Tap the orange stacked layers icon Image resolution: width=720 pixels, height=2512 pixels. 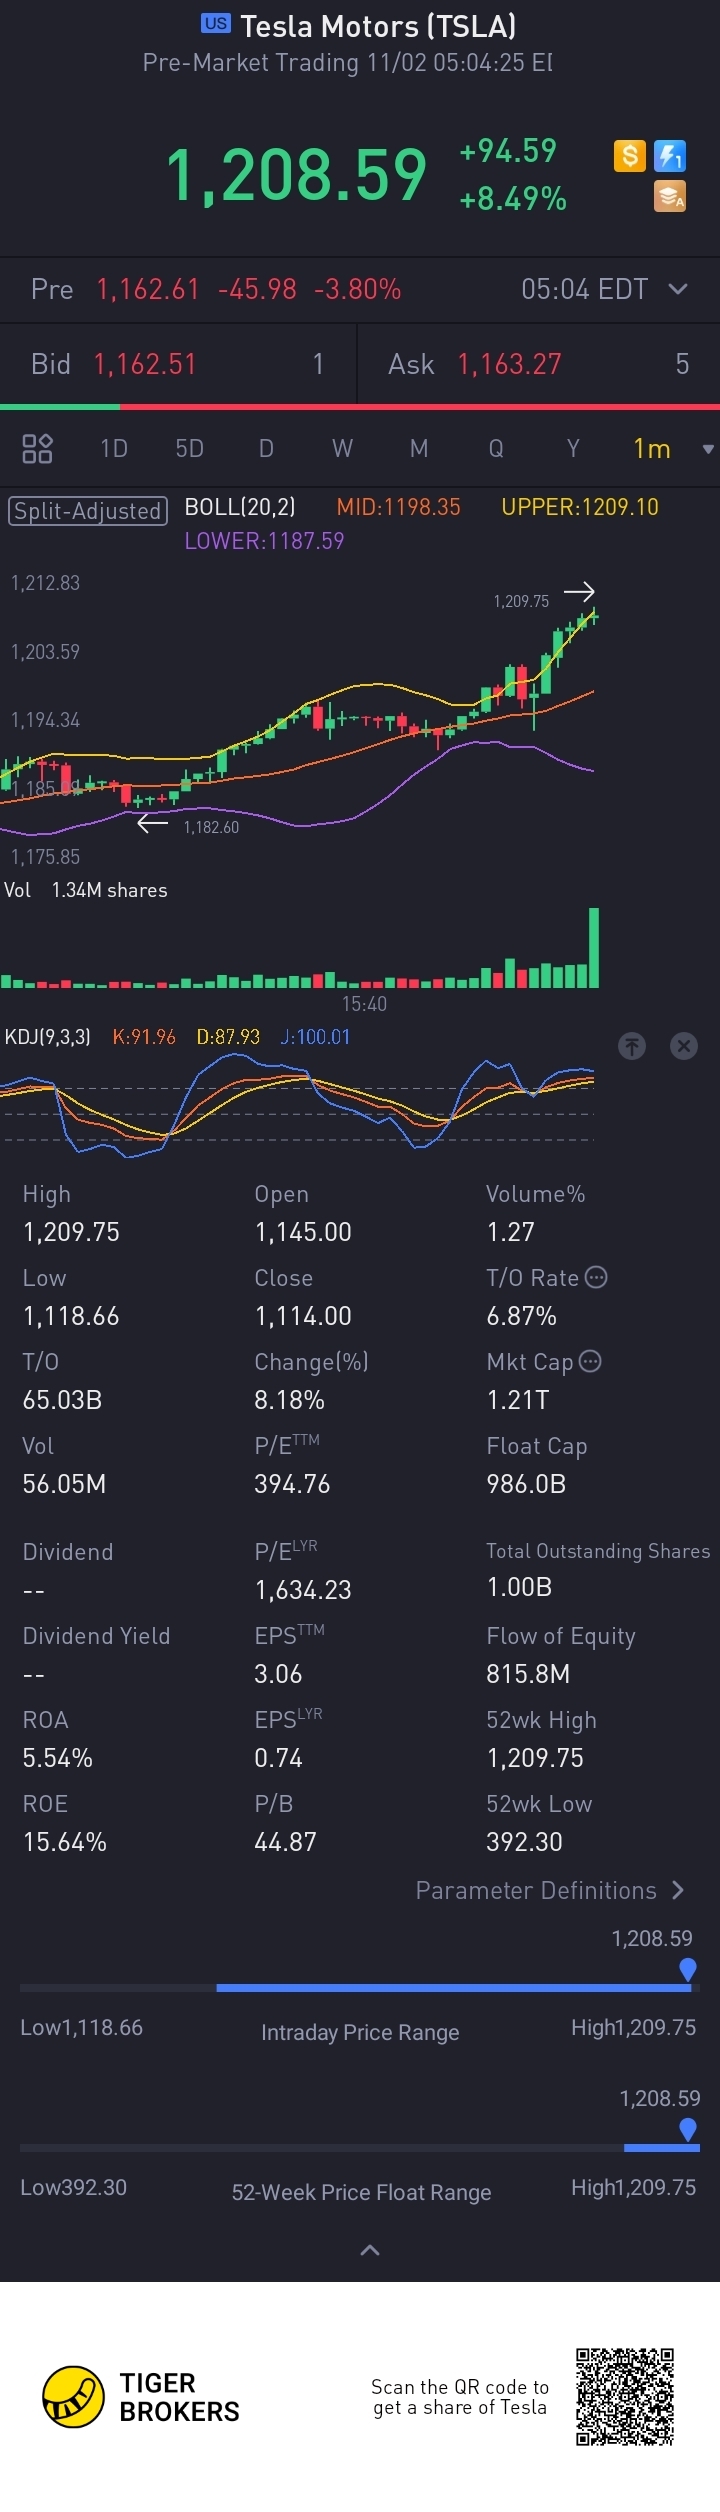(670, 196)
